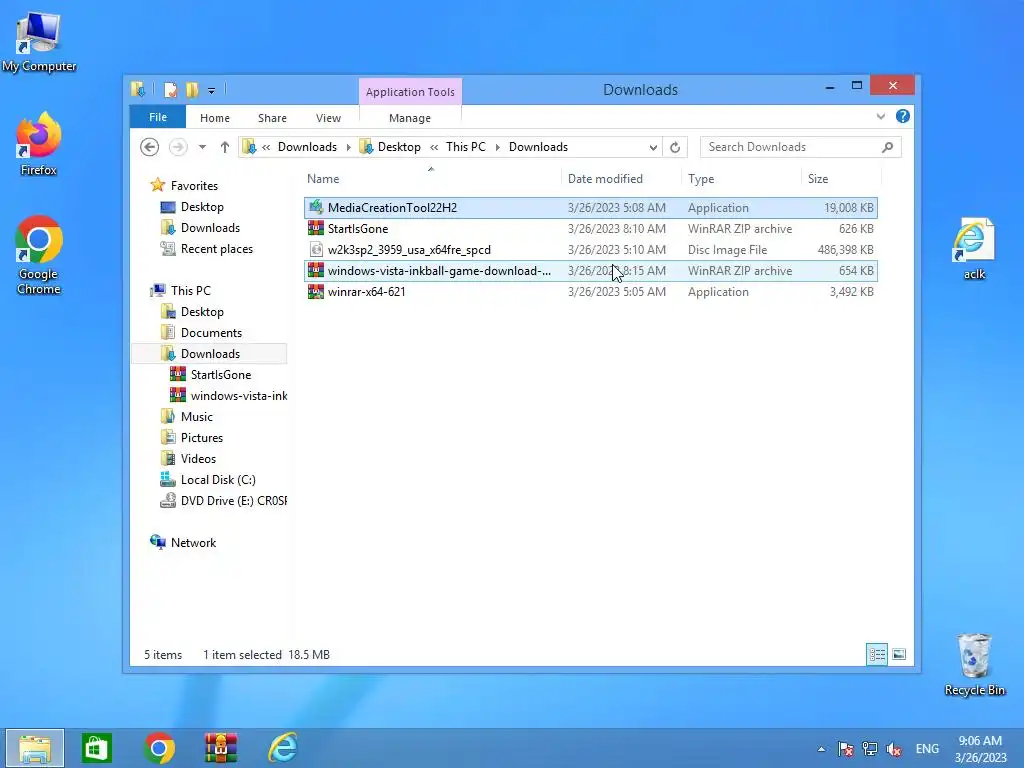
Task: Select This PC in navigation pane
Action: [x=190, y=291]
